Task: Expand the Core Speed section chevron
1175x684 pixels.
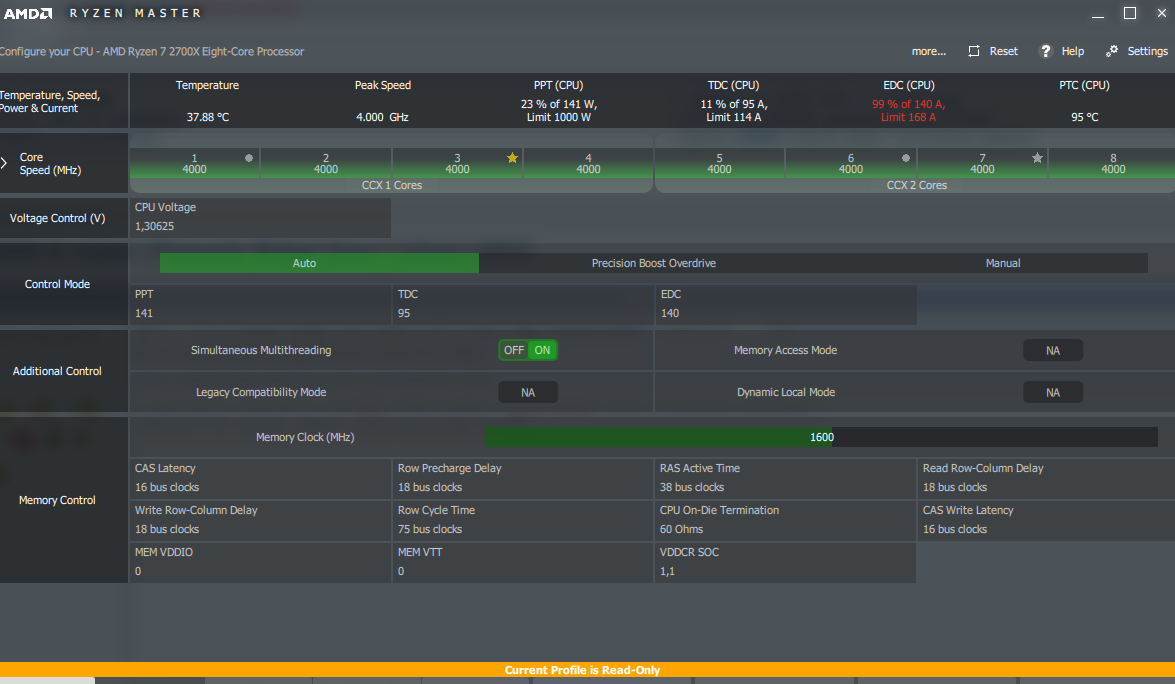Action: 4,163
